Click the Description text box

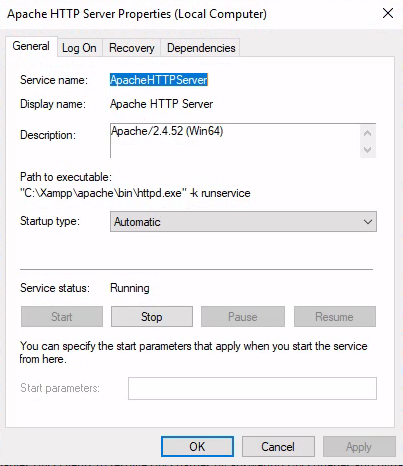235,140
